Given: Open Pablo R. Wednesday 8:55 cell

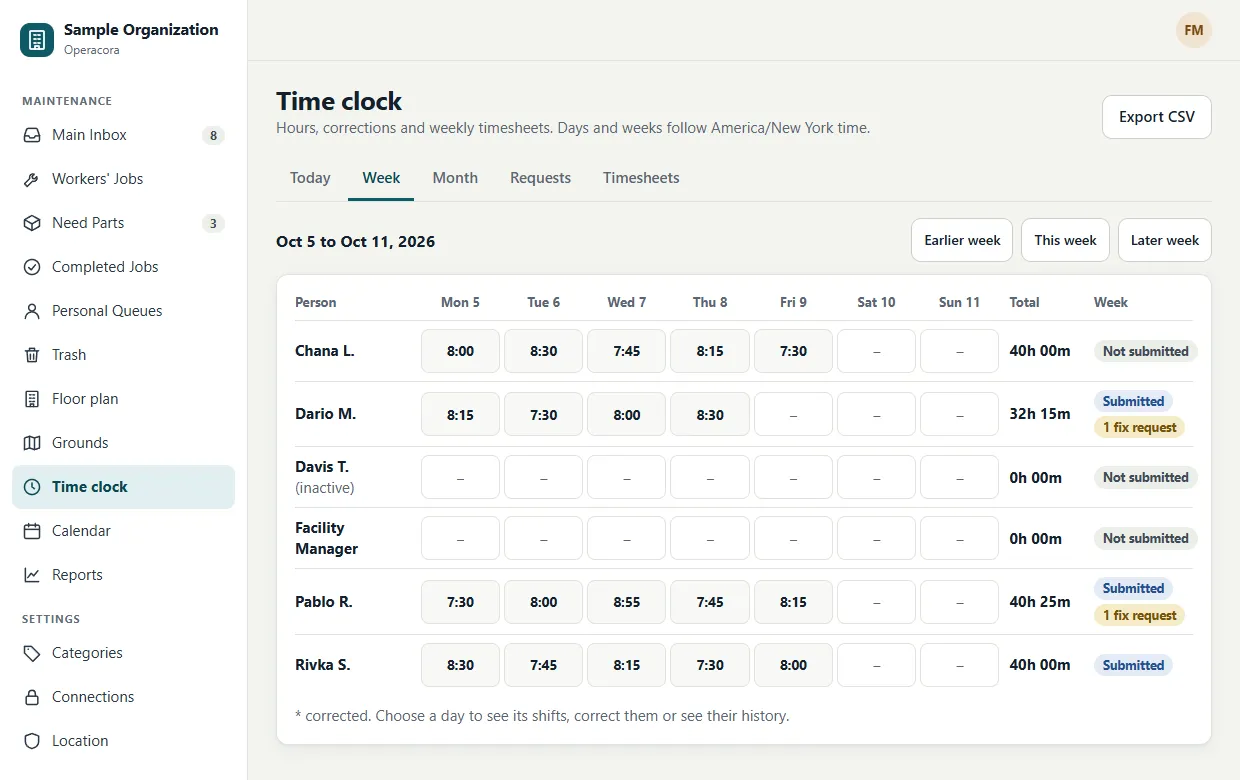Looking at the screenshot, I should pos(627,602).
